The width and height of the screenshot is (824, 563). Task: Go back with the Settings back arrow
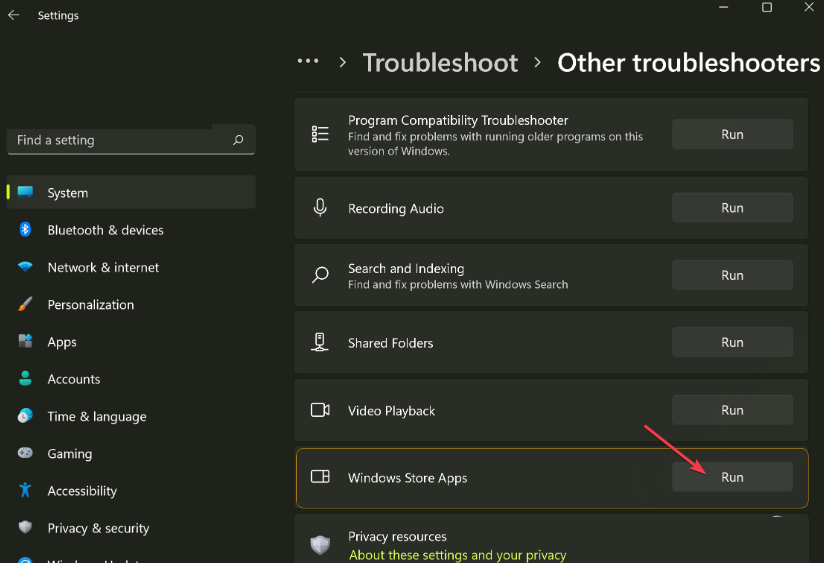pyautogui.click(x=14, y=15)
